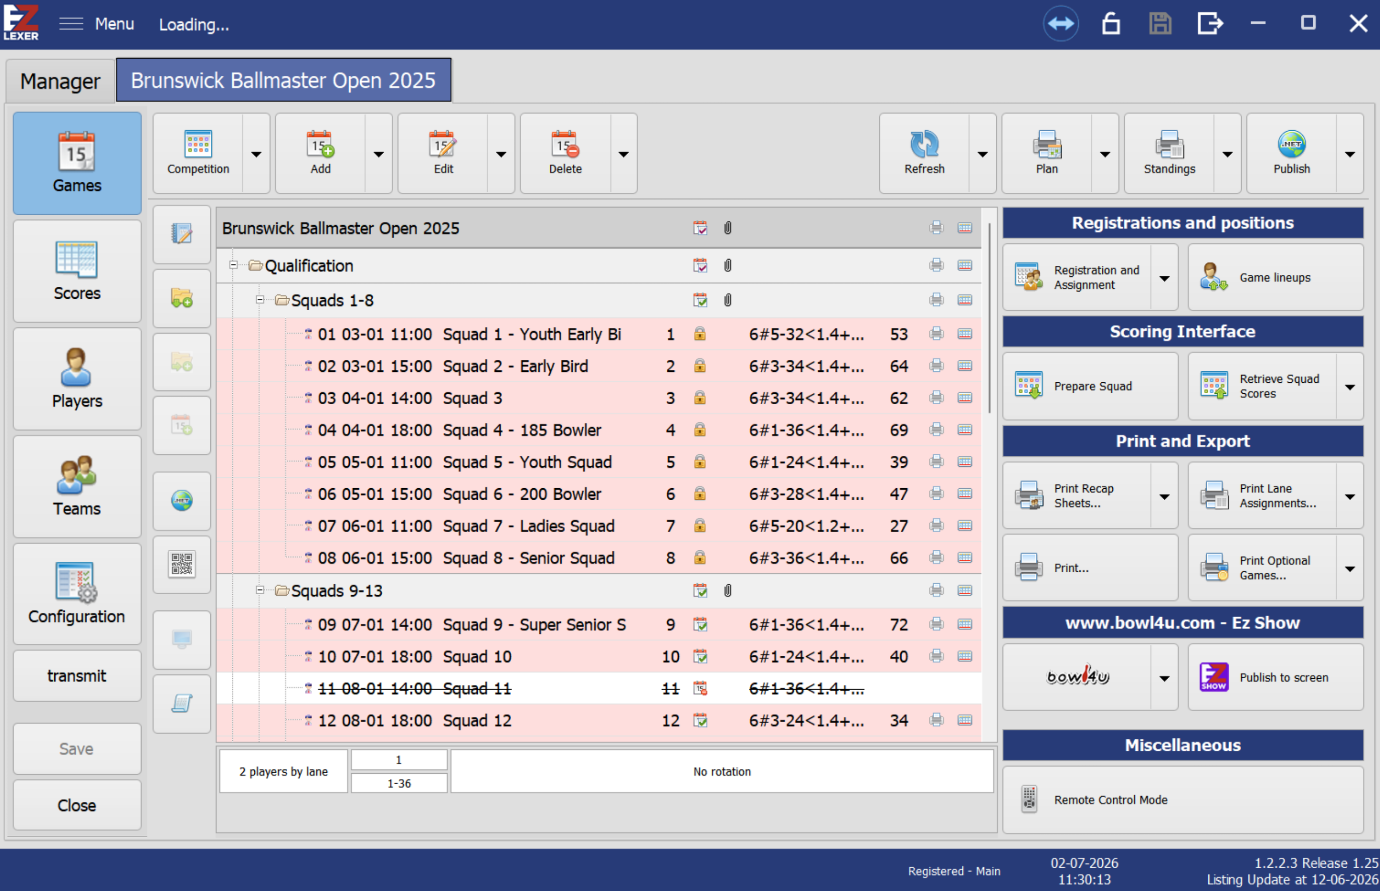
Task: Toggle the lock icon on the Squad 5 row
Action: click(700, 462)
